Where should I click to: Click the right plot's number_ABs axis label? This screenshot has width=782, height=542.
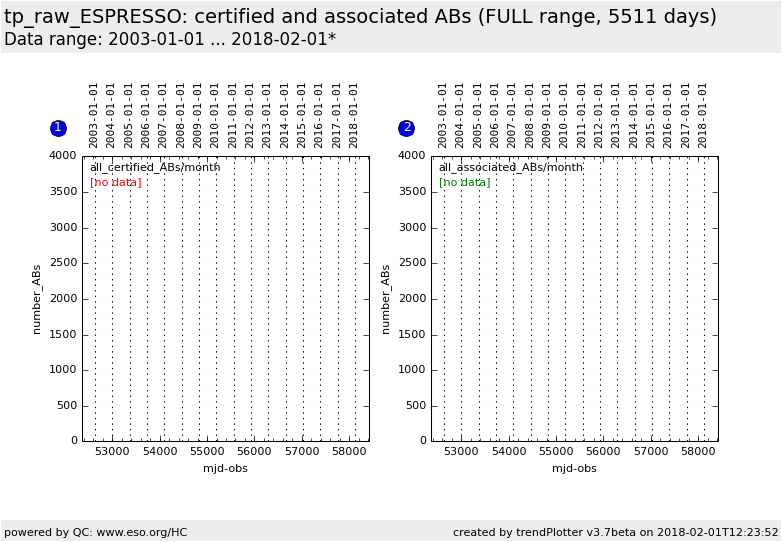(386, 299)
